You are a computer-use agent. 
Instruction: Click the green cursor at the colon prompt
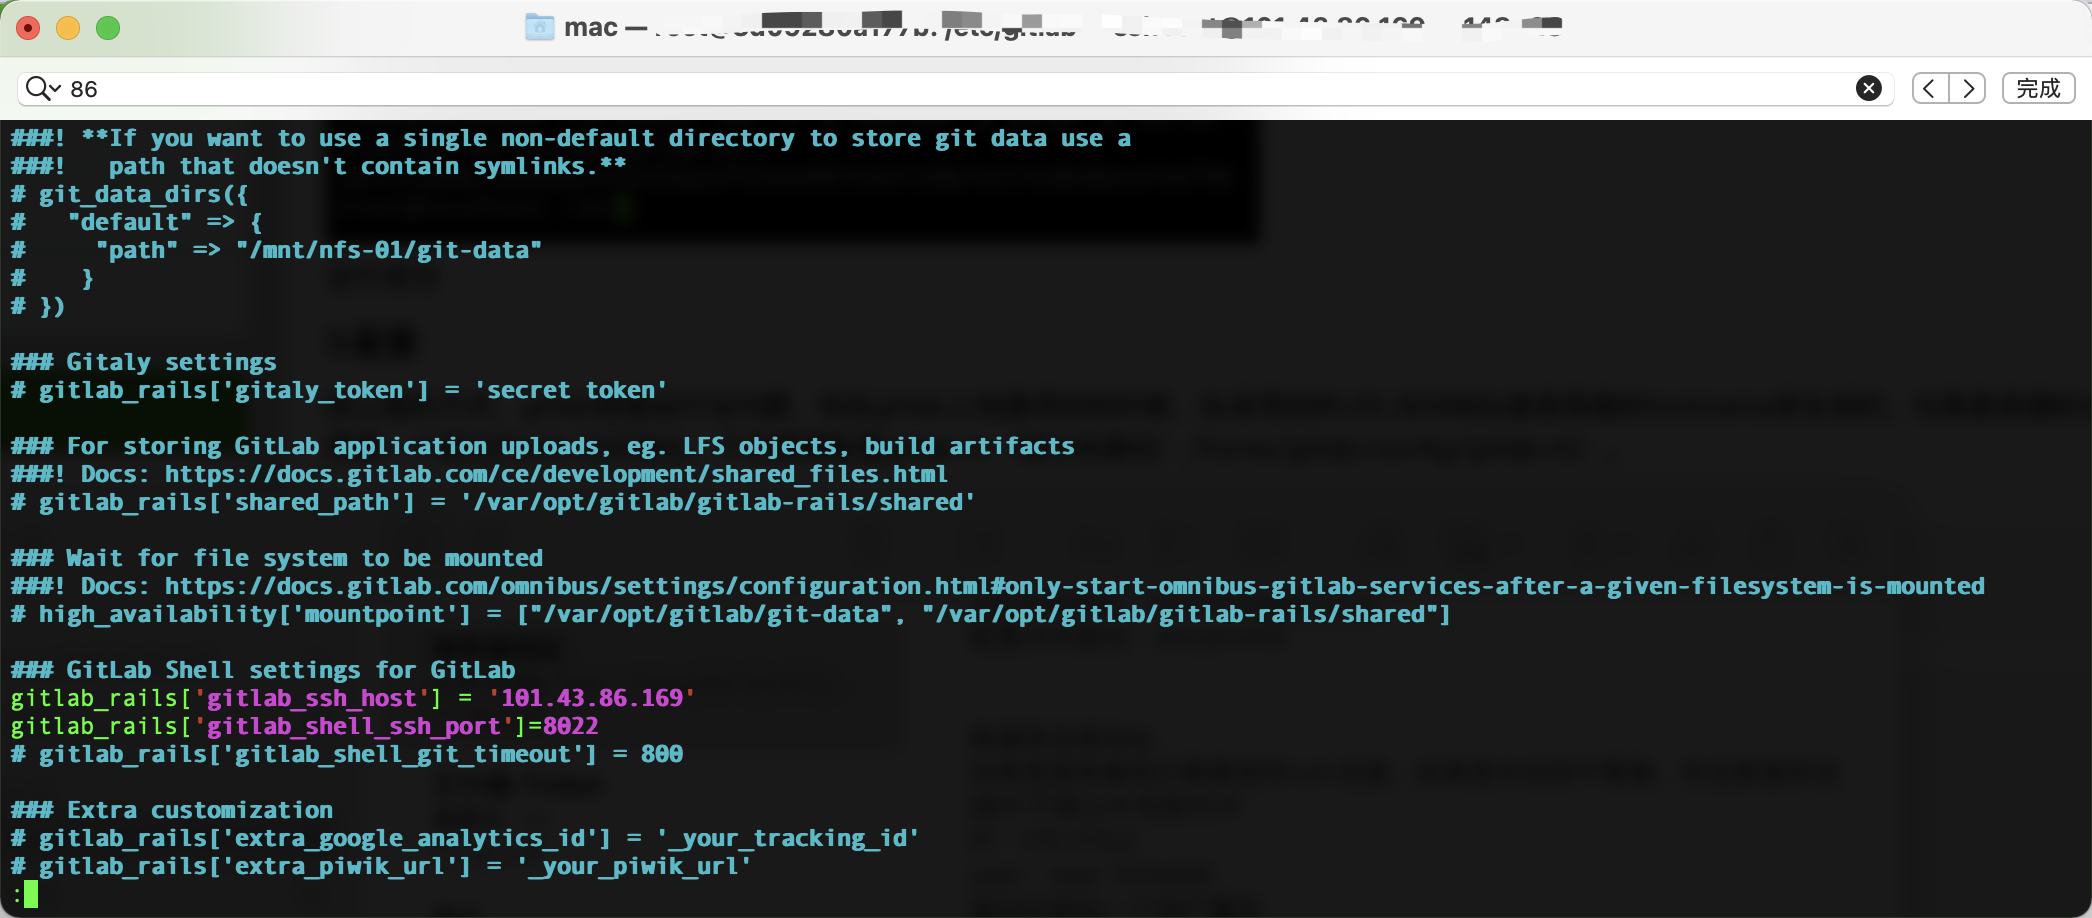[x=31, y=894]
